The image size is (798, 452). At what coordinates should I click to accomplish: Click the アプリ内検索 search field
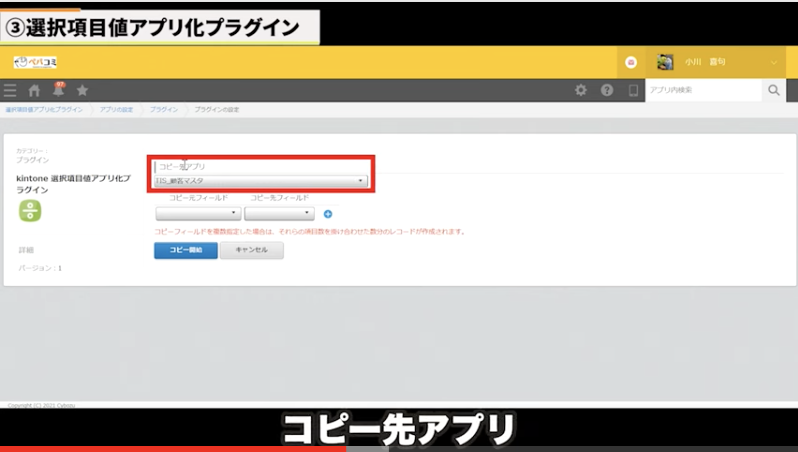[x=700, y=90]
